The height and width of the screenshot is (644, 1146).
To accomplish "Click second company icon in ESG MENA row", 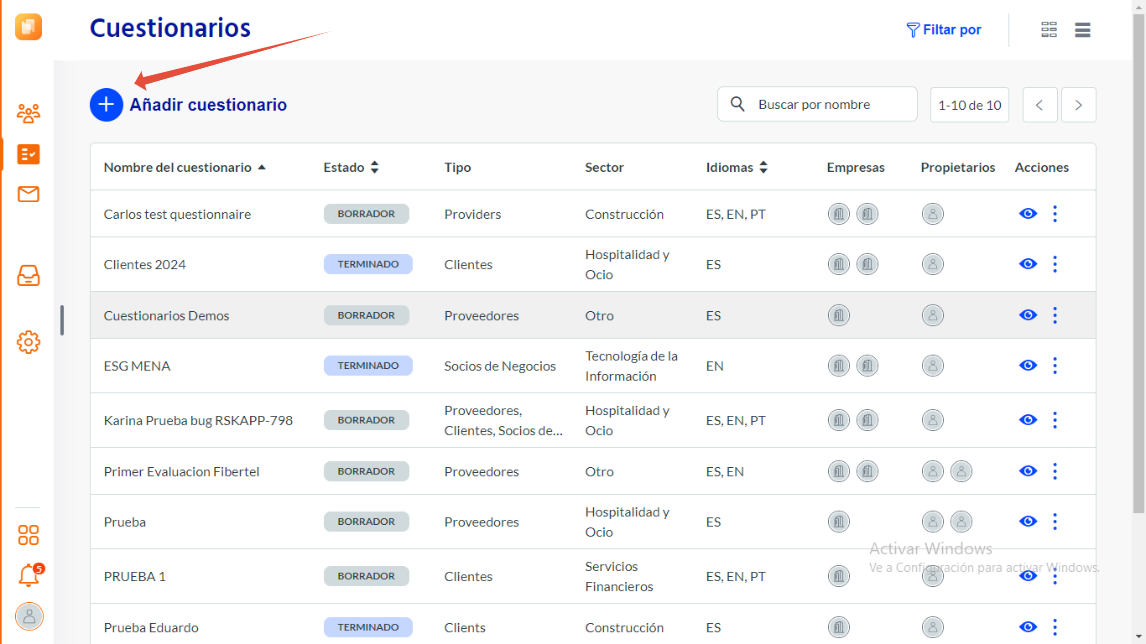I will pos(868,365).
